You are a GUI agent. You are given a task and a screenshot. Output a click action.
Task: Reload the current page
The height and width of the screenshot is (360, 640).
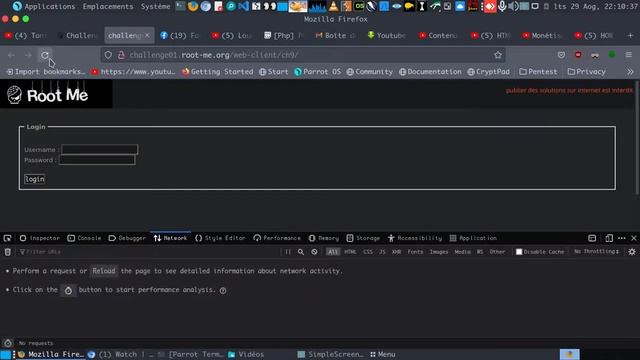click(x=45, y=55)
